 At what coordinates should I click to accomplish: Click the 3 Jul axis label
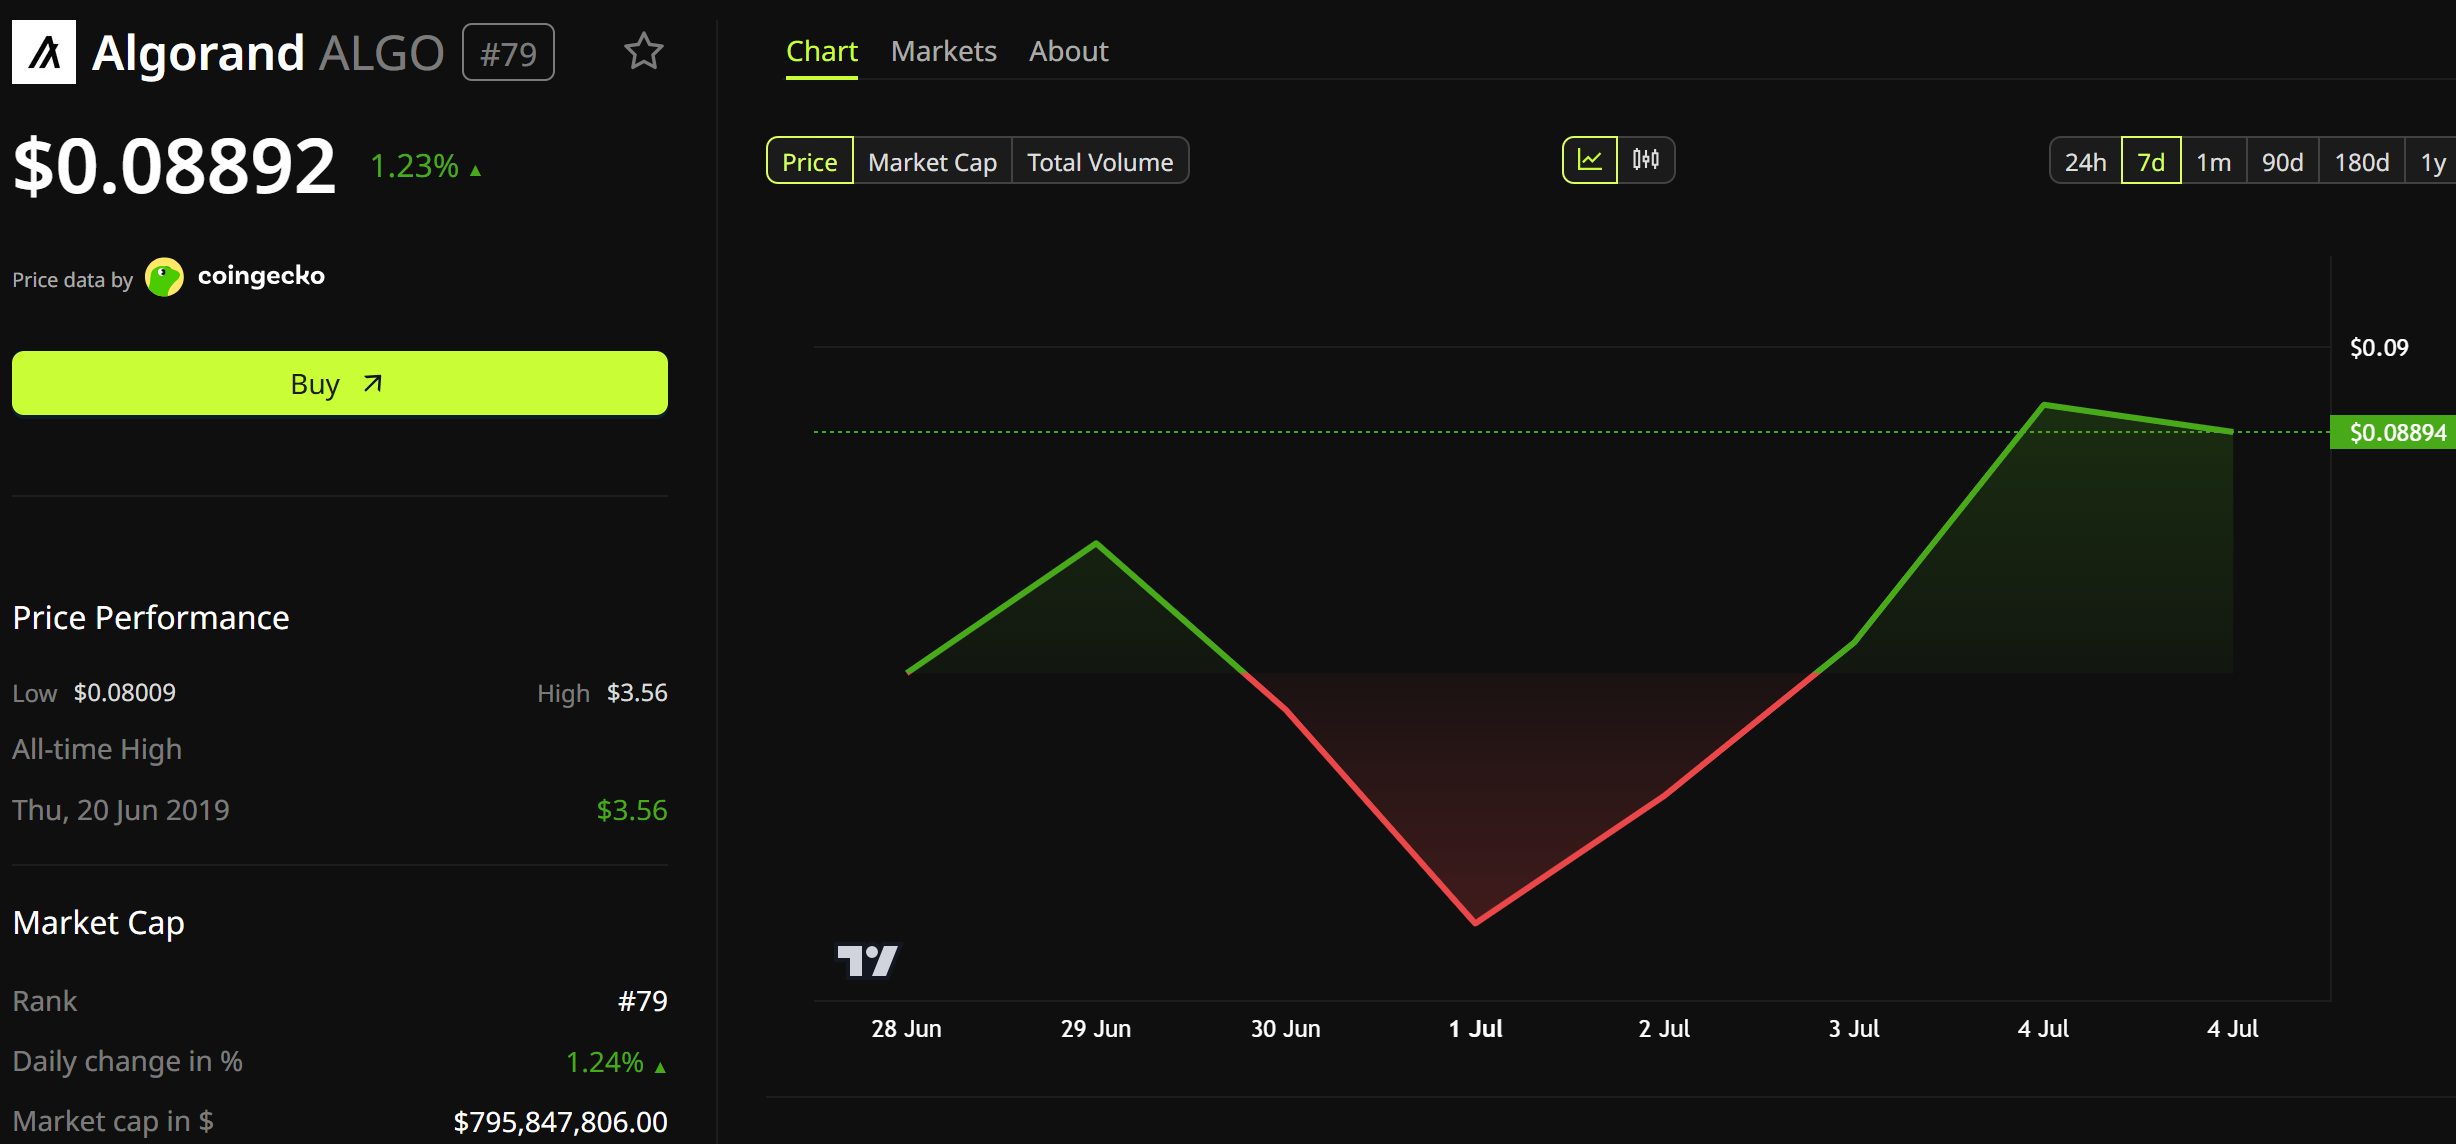(x=1854, y=1028)
